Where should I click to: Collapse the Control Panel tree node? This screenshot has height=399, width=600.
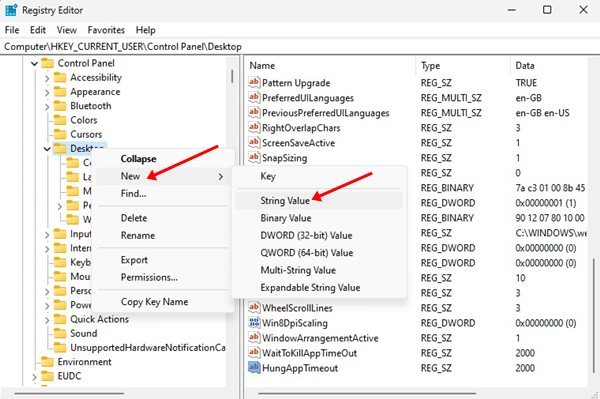[34, 64]
